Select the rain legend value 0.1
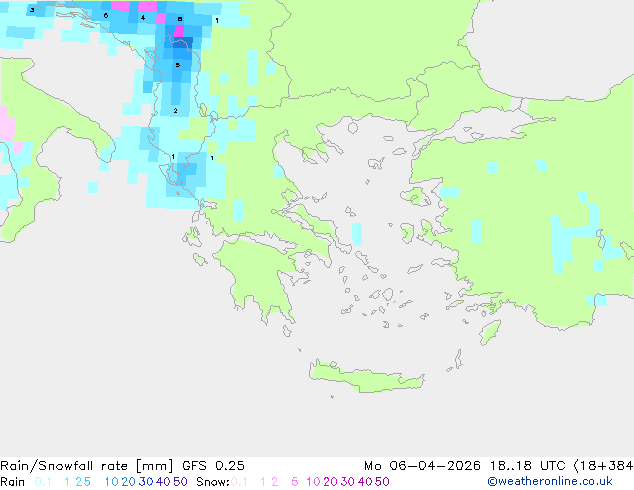The width and height of the screenshot is (634, 490). click(x=43, y=482)
